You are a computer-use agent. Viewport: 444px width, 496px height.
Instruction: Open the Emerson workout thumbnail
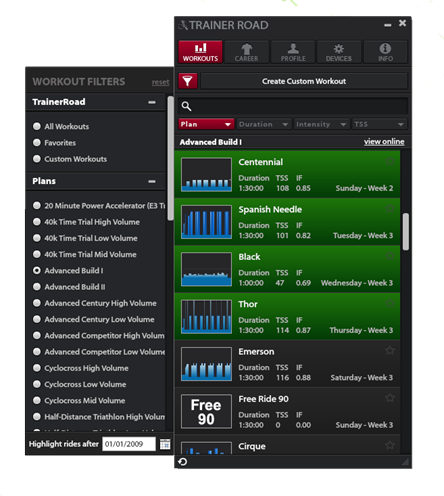tap(206, 364)
